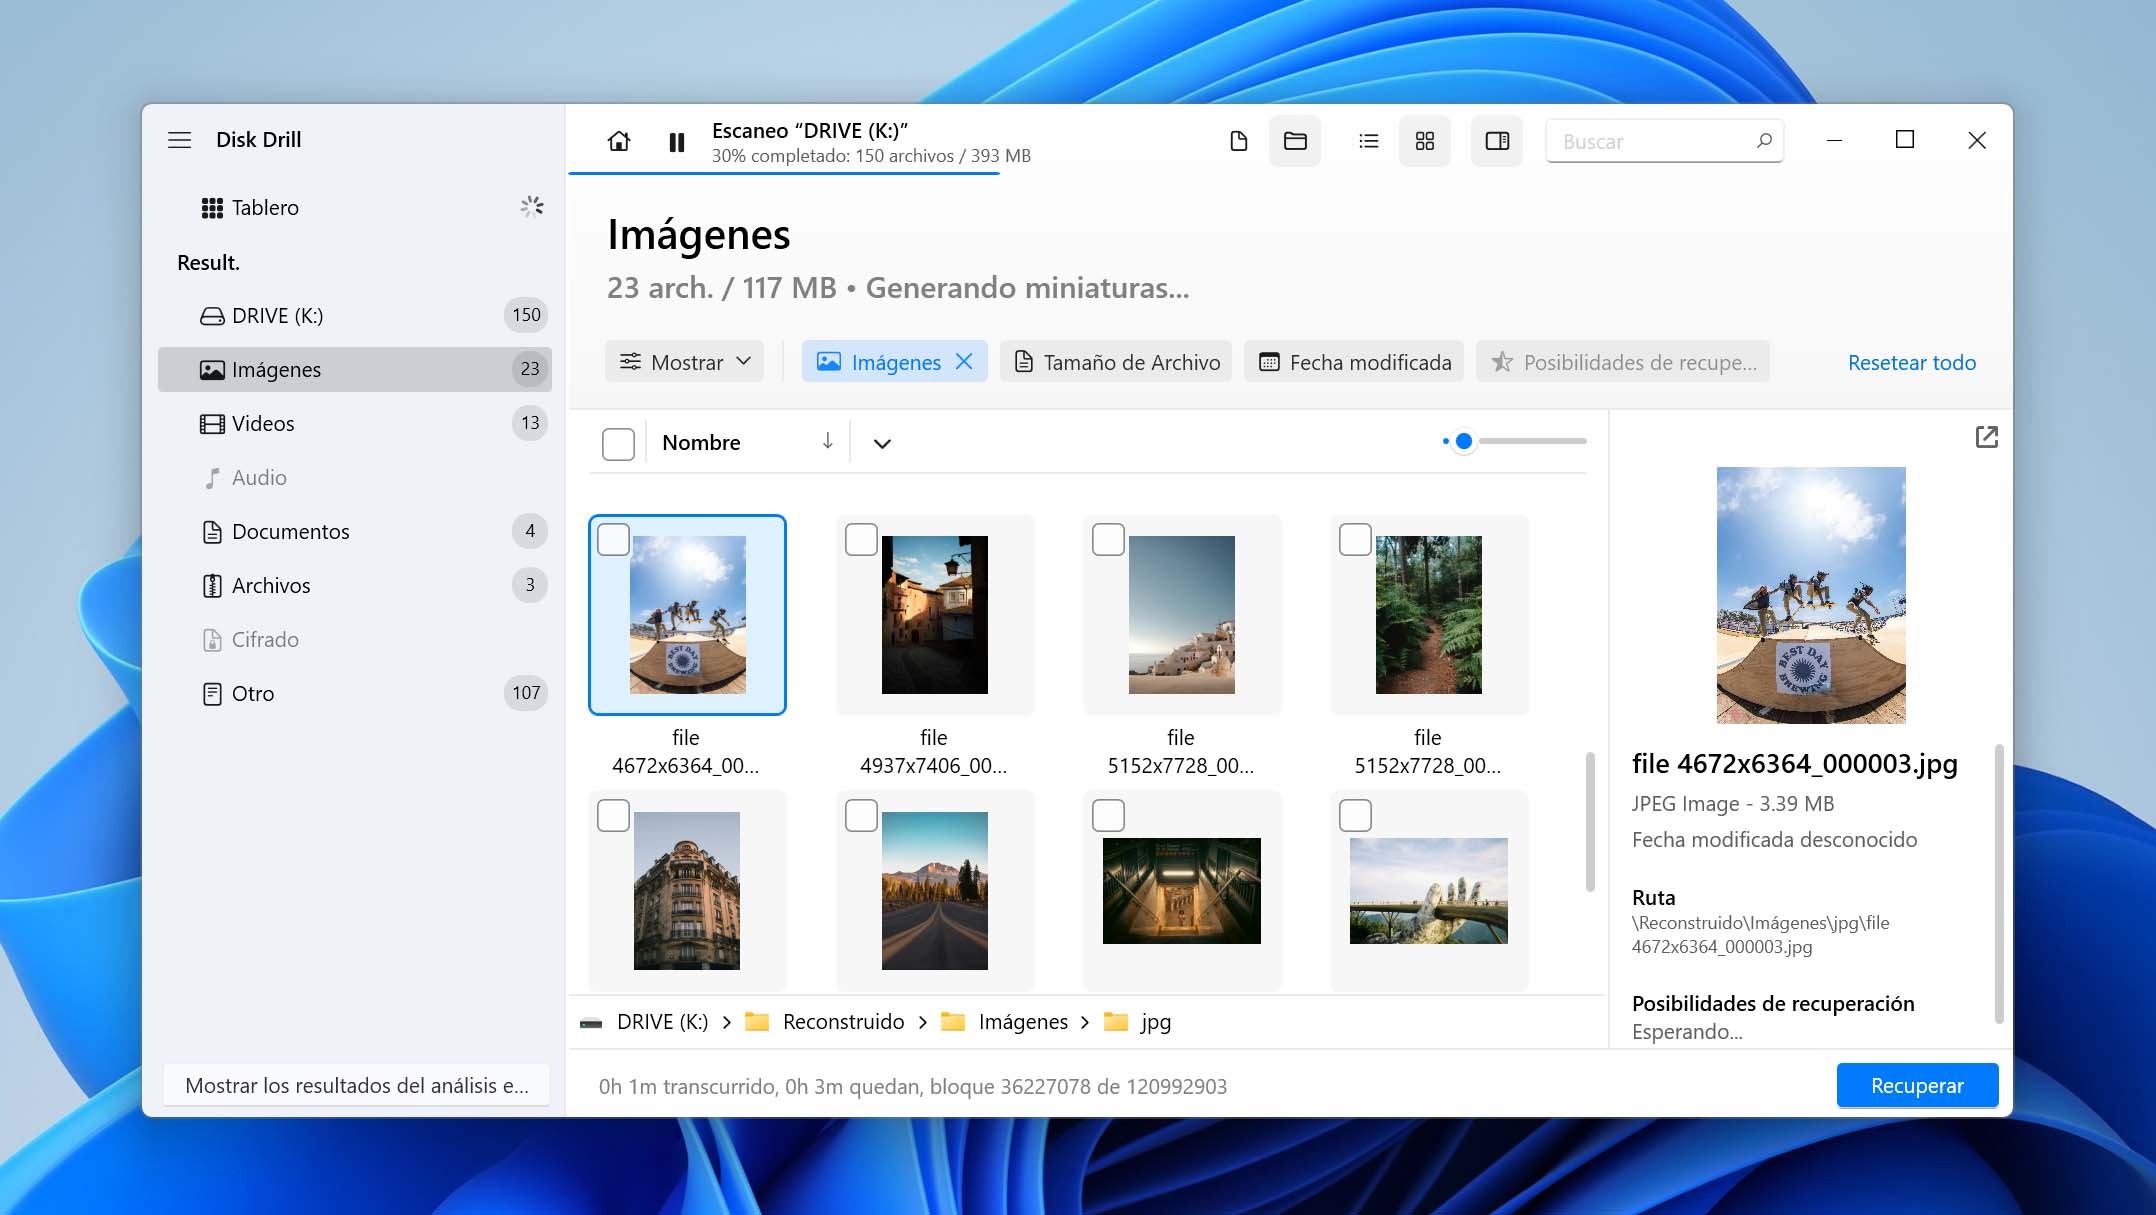Screen dimensions: 2156x1215
Task: Open Otro category in sidebar
Action: pos(354,694)
